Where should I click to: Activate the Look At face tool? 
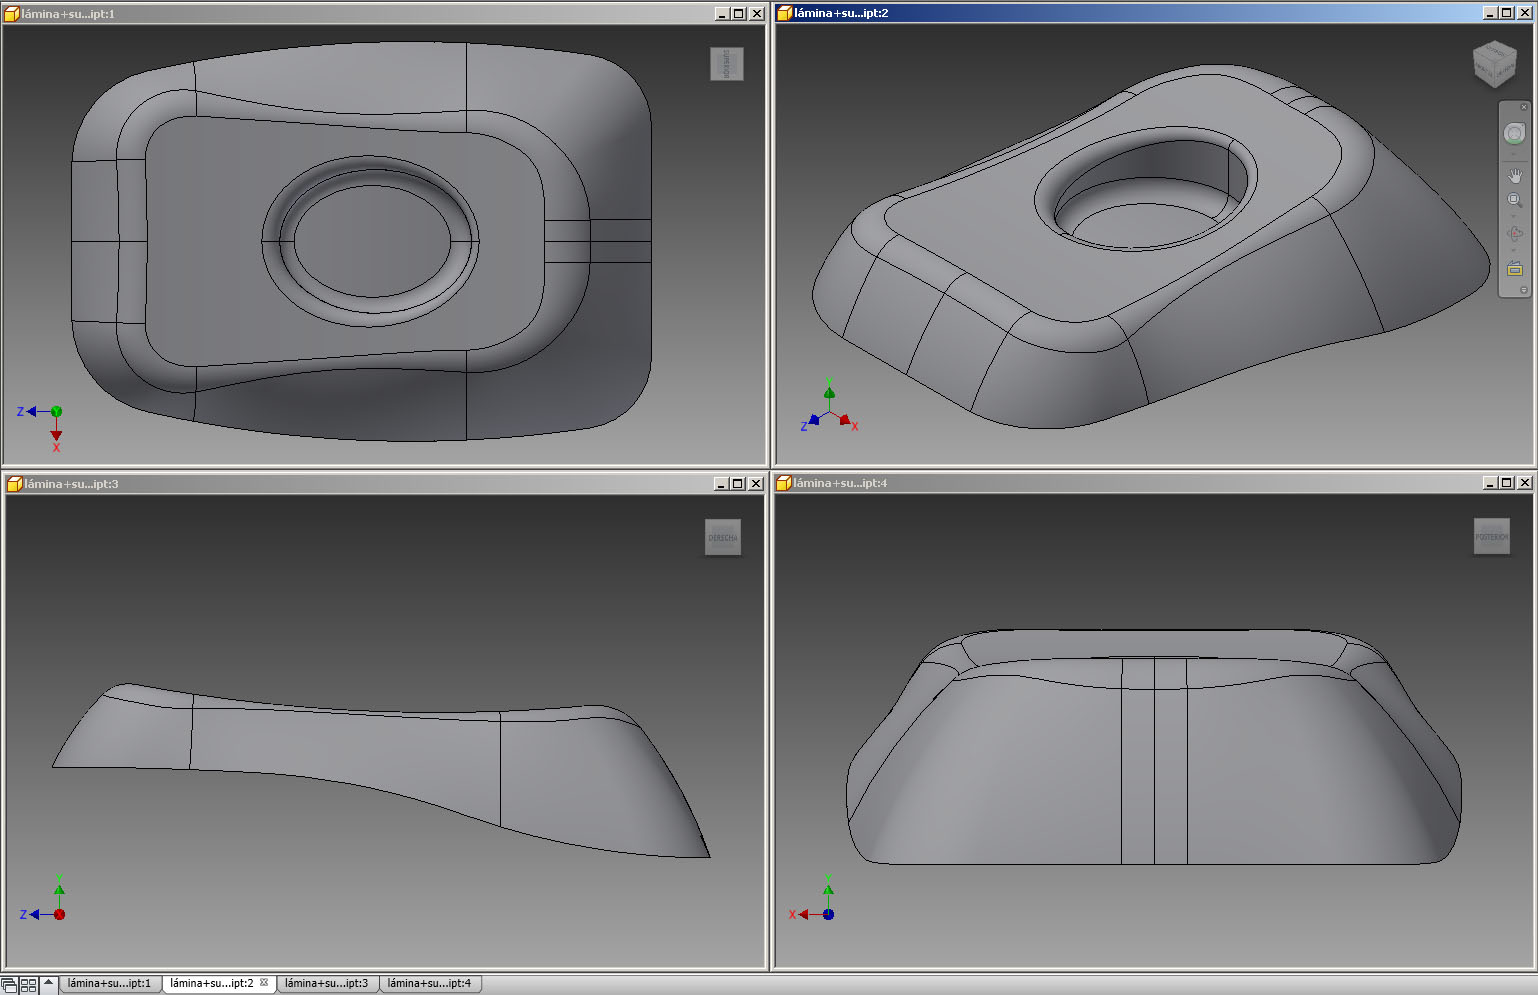1514,268
